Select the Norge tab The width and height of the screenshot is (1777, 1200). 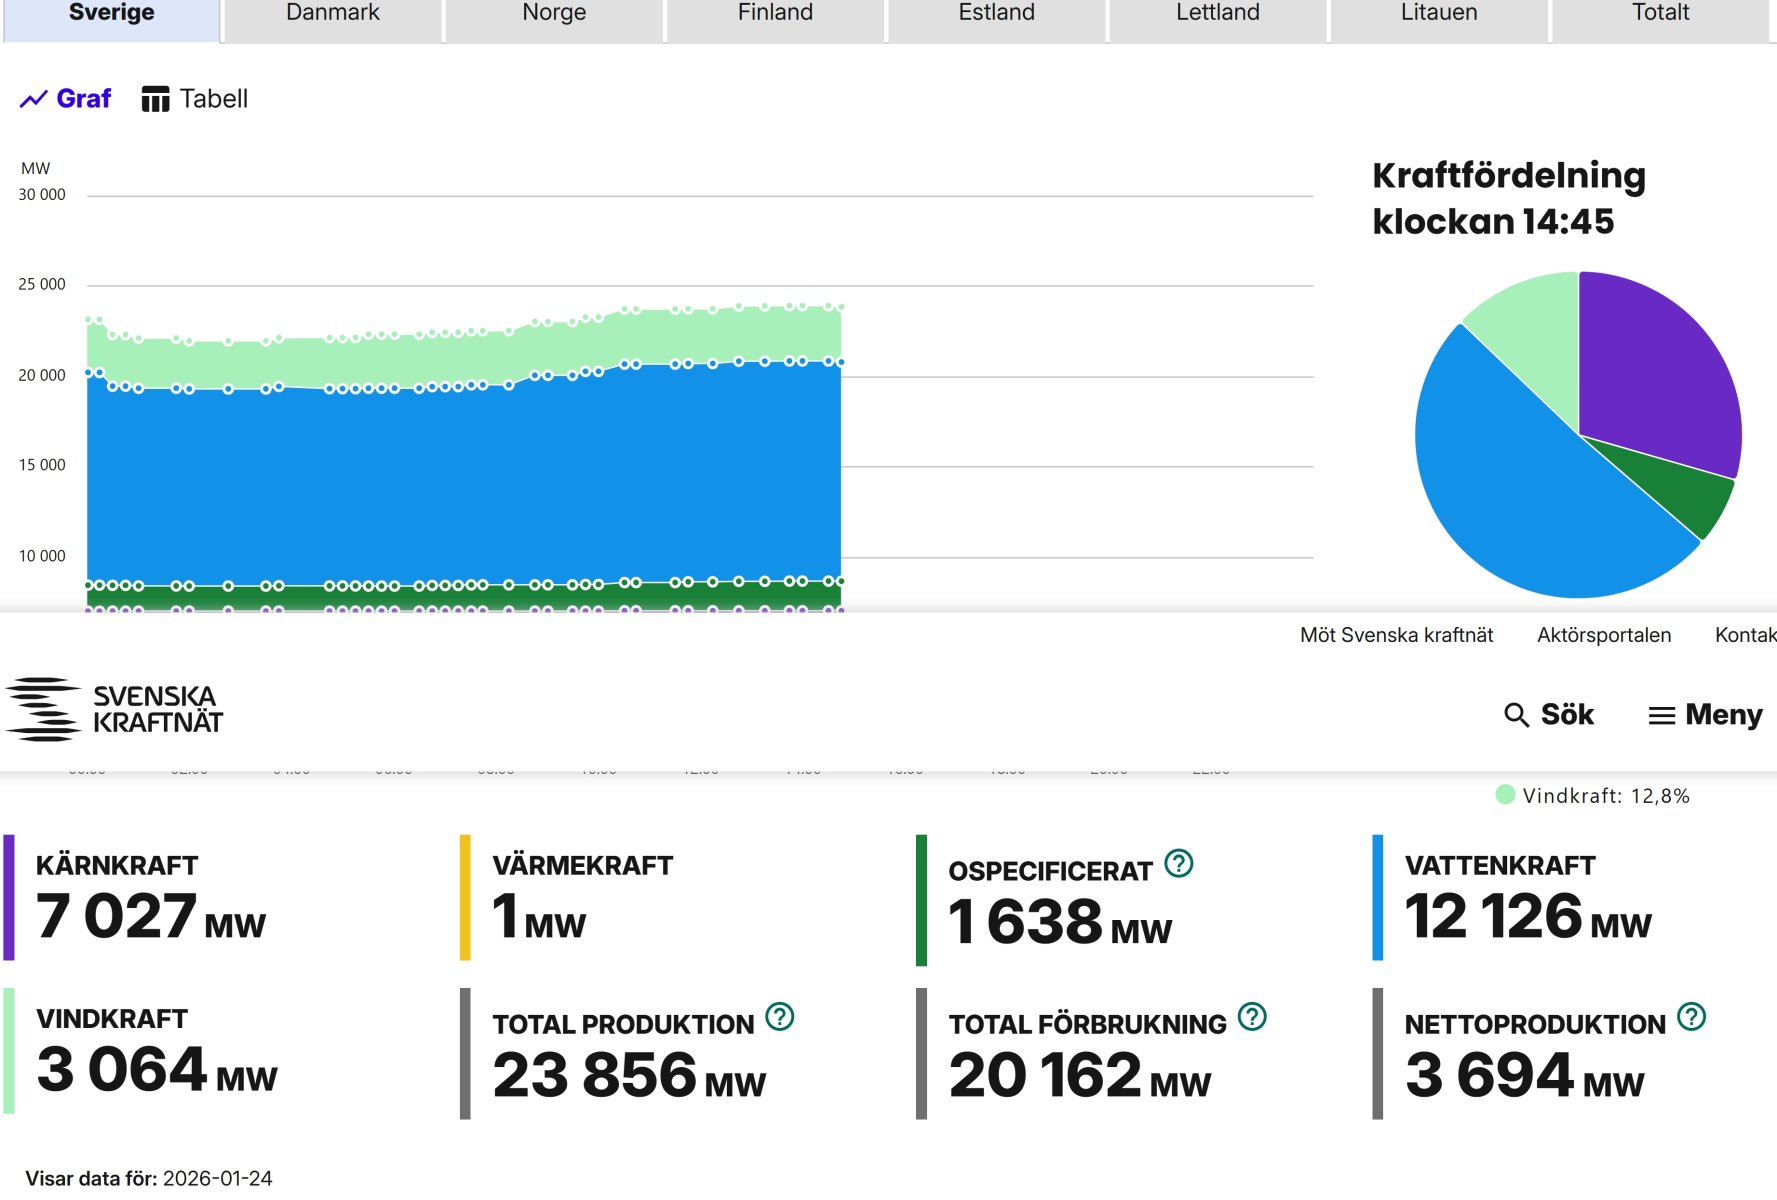click(553, 14)
